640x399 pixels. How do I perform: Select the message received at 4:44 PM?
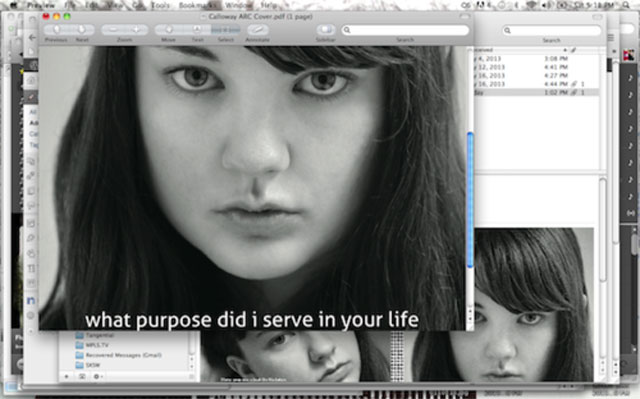tap(535, 84)
